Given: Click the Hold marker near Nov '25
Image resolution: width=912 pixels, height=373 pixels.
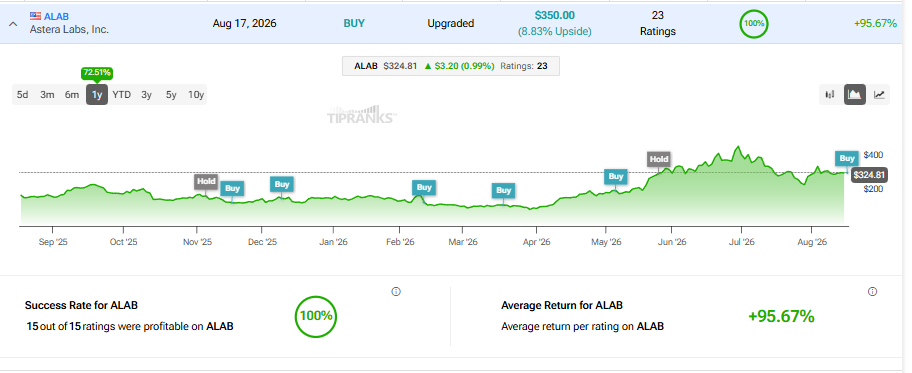Looking at the screenshot, I should 206,181.
